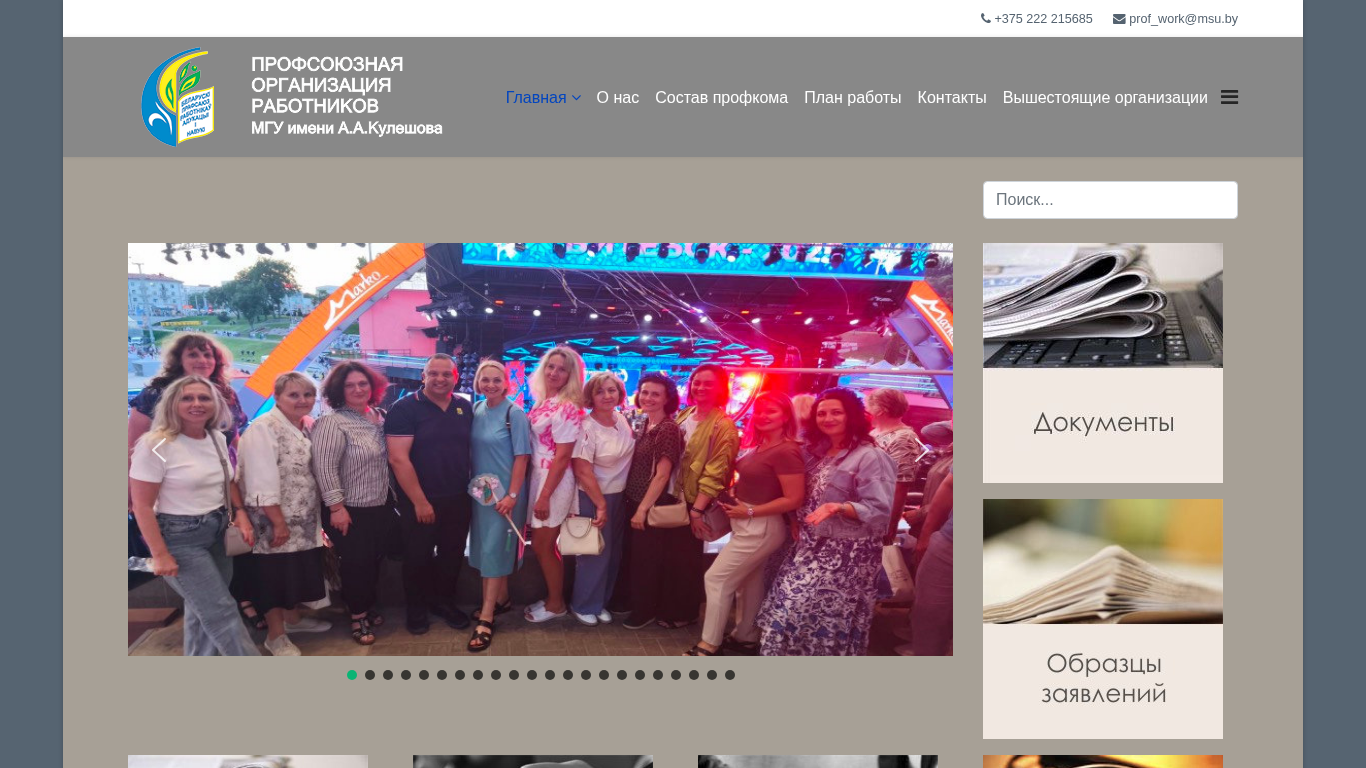Expand the Главная dropdown chevron
Image resolution: width=1366 pixels, height=768 pixels.
[576, 98]
